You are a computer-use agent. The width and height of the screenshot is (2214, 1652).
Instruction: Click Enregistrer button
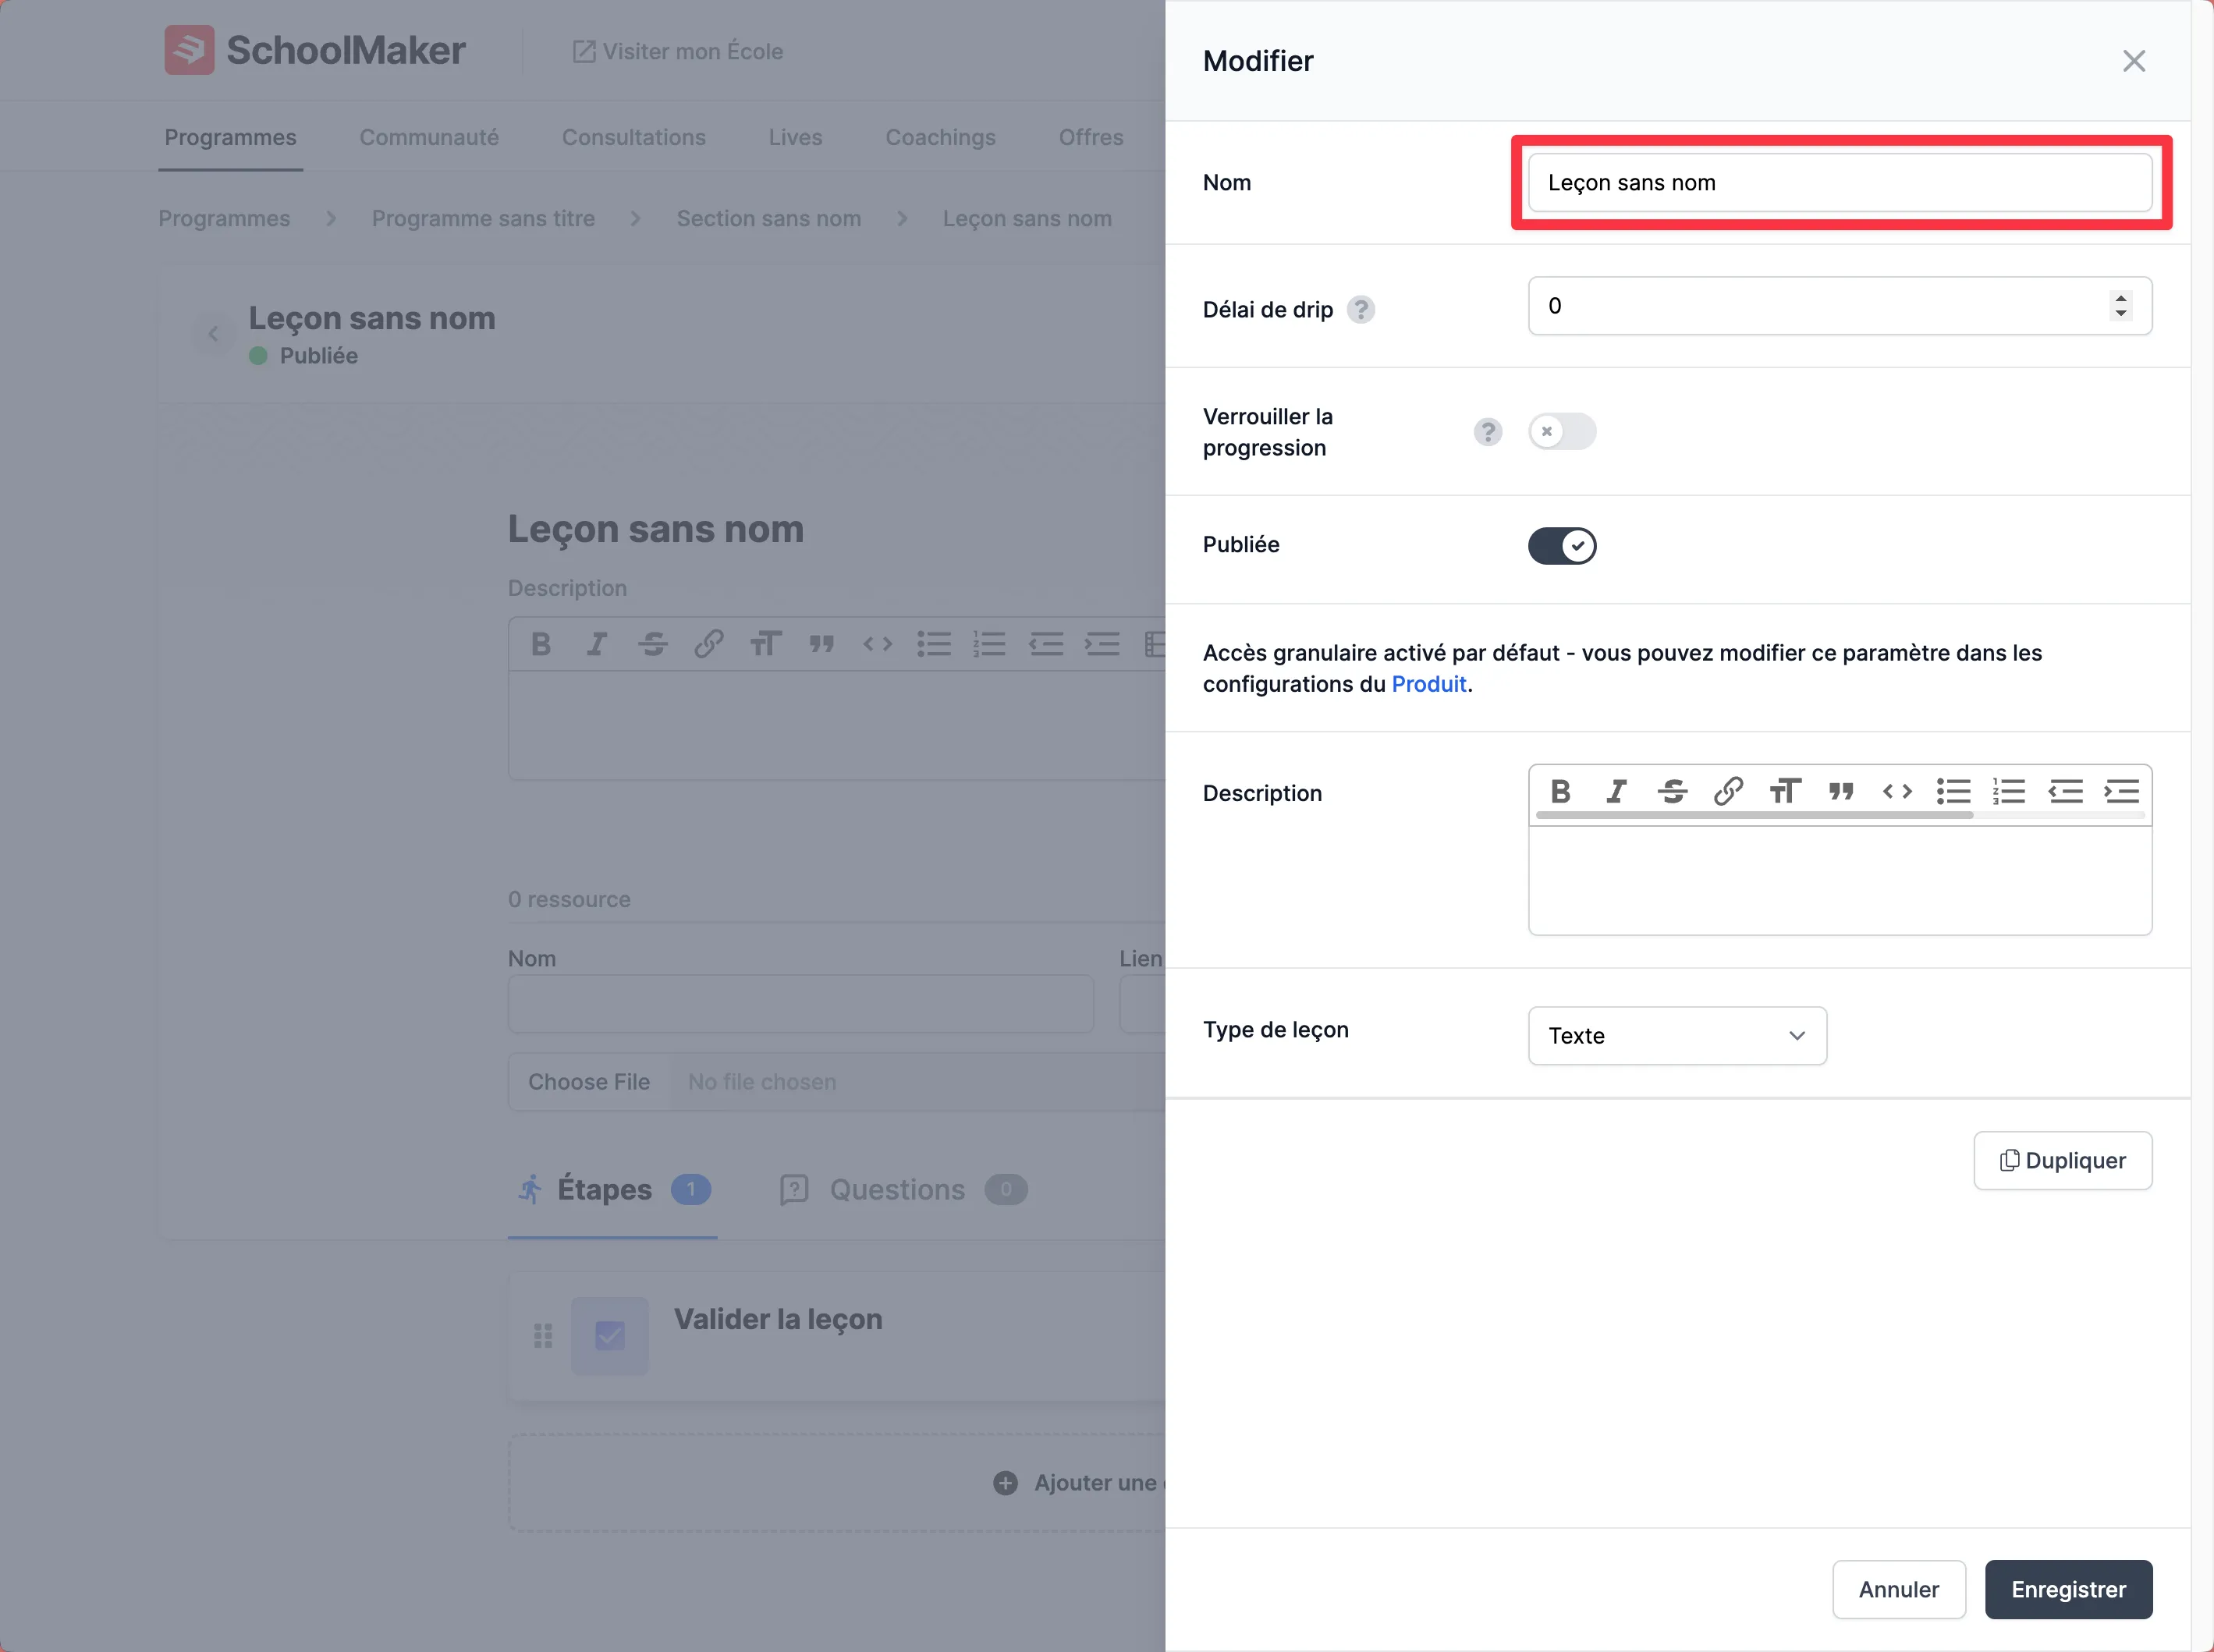pyautogui.click(x=2068, y=1589)
